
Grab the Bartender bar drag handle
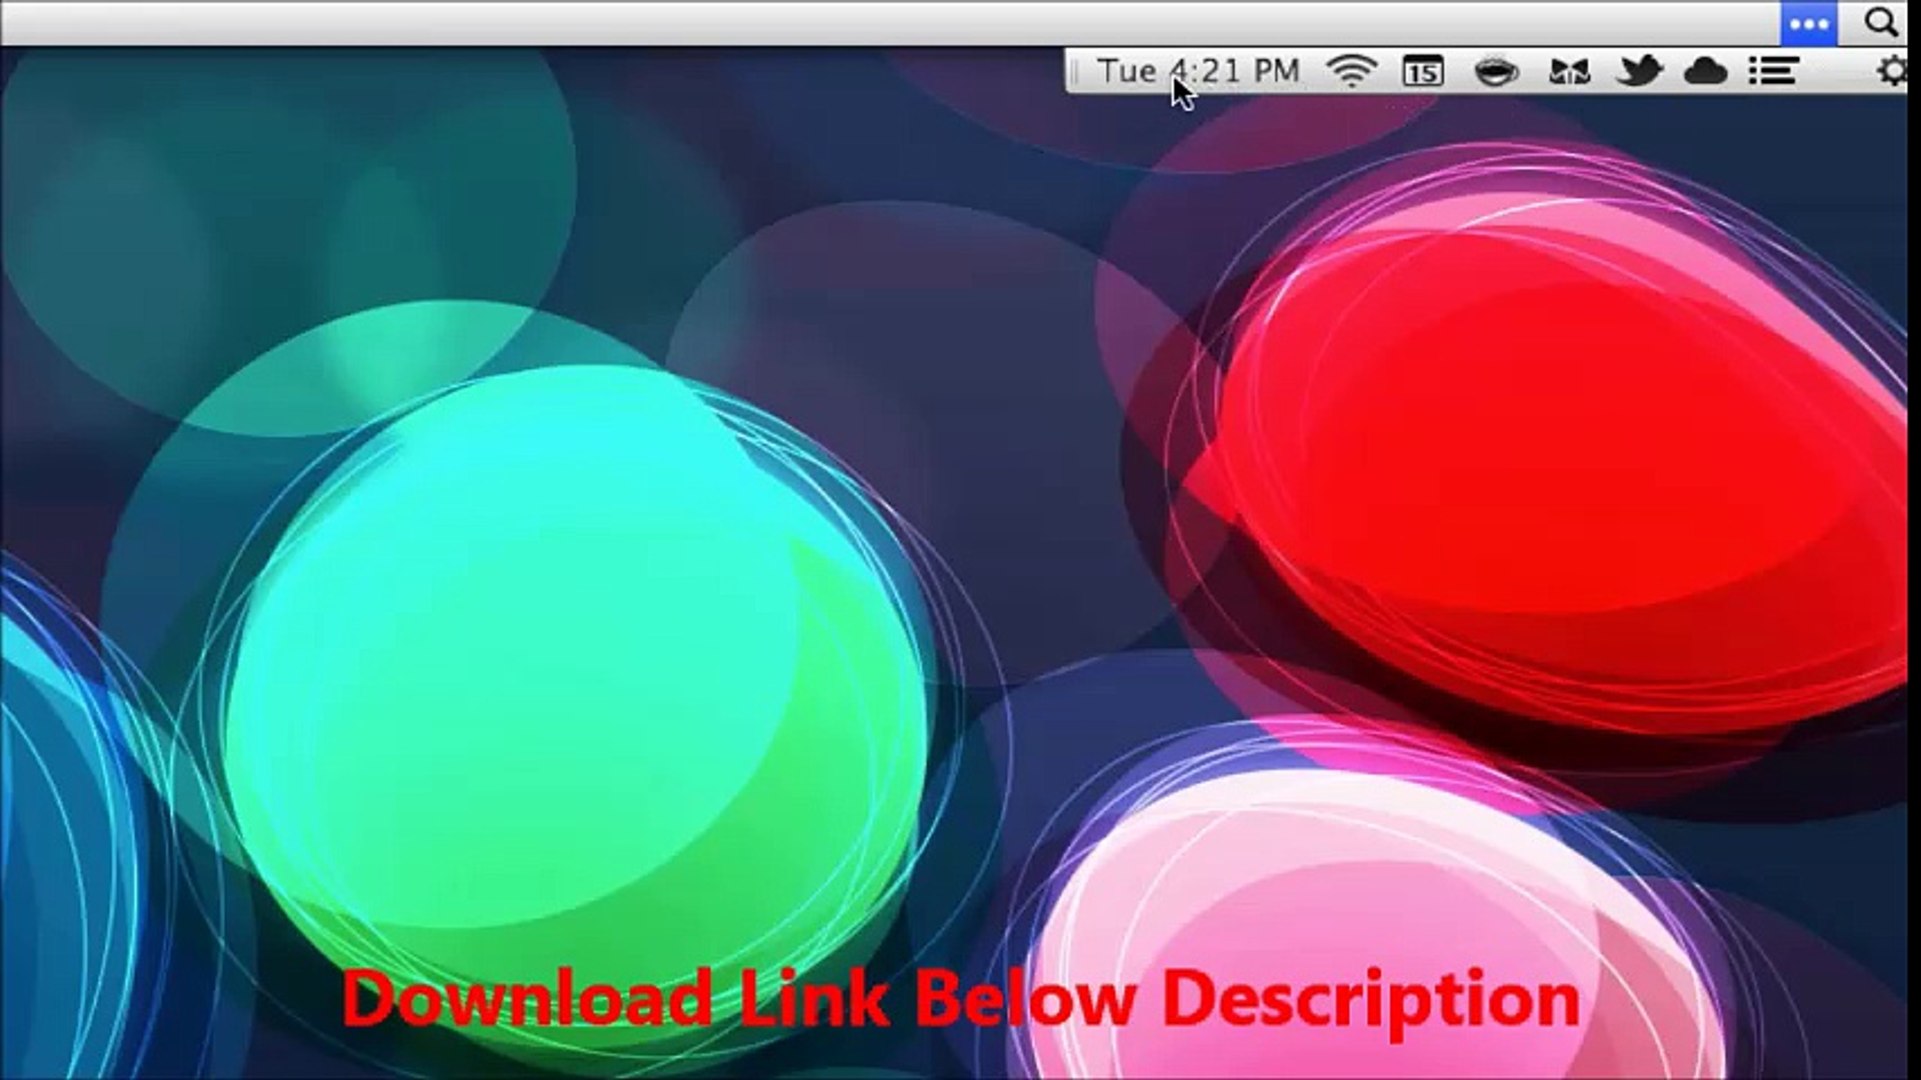(x=1074, y=71)
